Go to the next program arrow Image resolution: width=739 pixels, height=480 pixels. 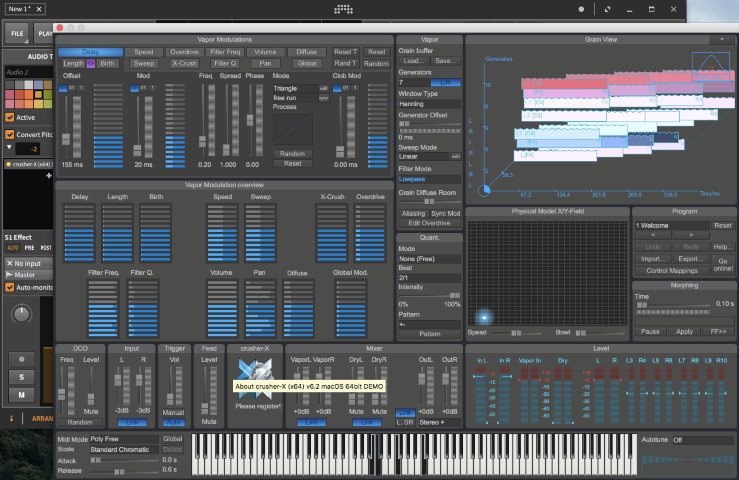(x=691, y=235)
